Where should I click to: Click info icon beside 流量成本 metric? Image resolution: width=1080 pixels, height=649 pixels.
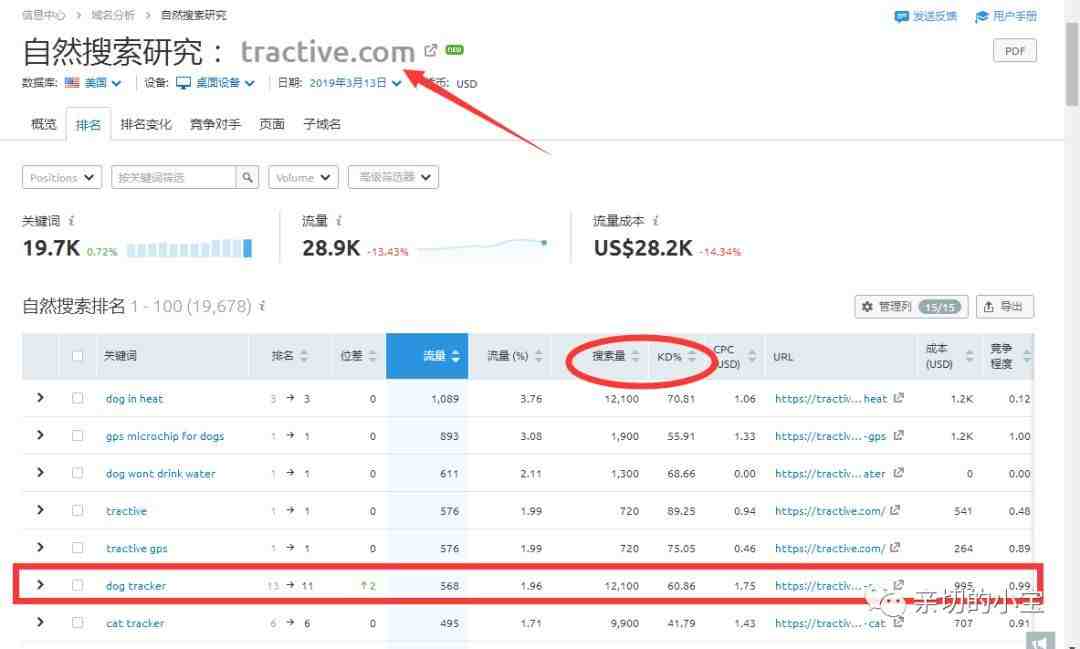point(656,220)
